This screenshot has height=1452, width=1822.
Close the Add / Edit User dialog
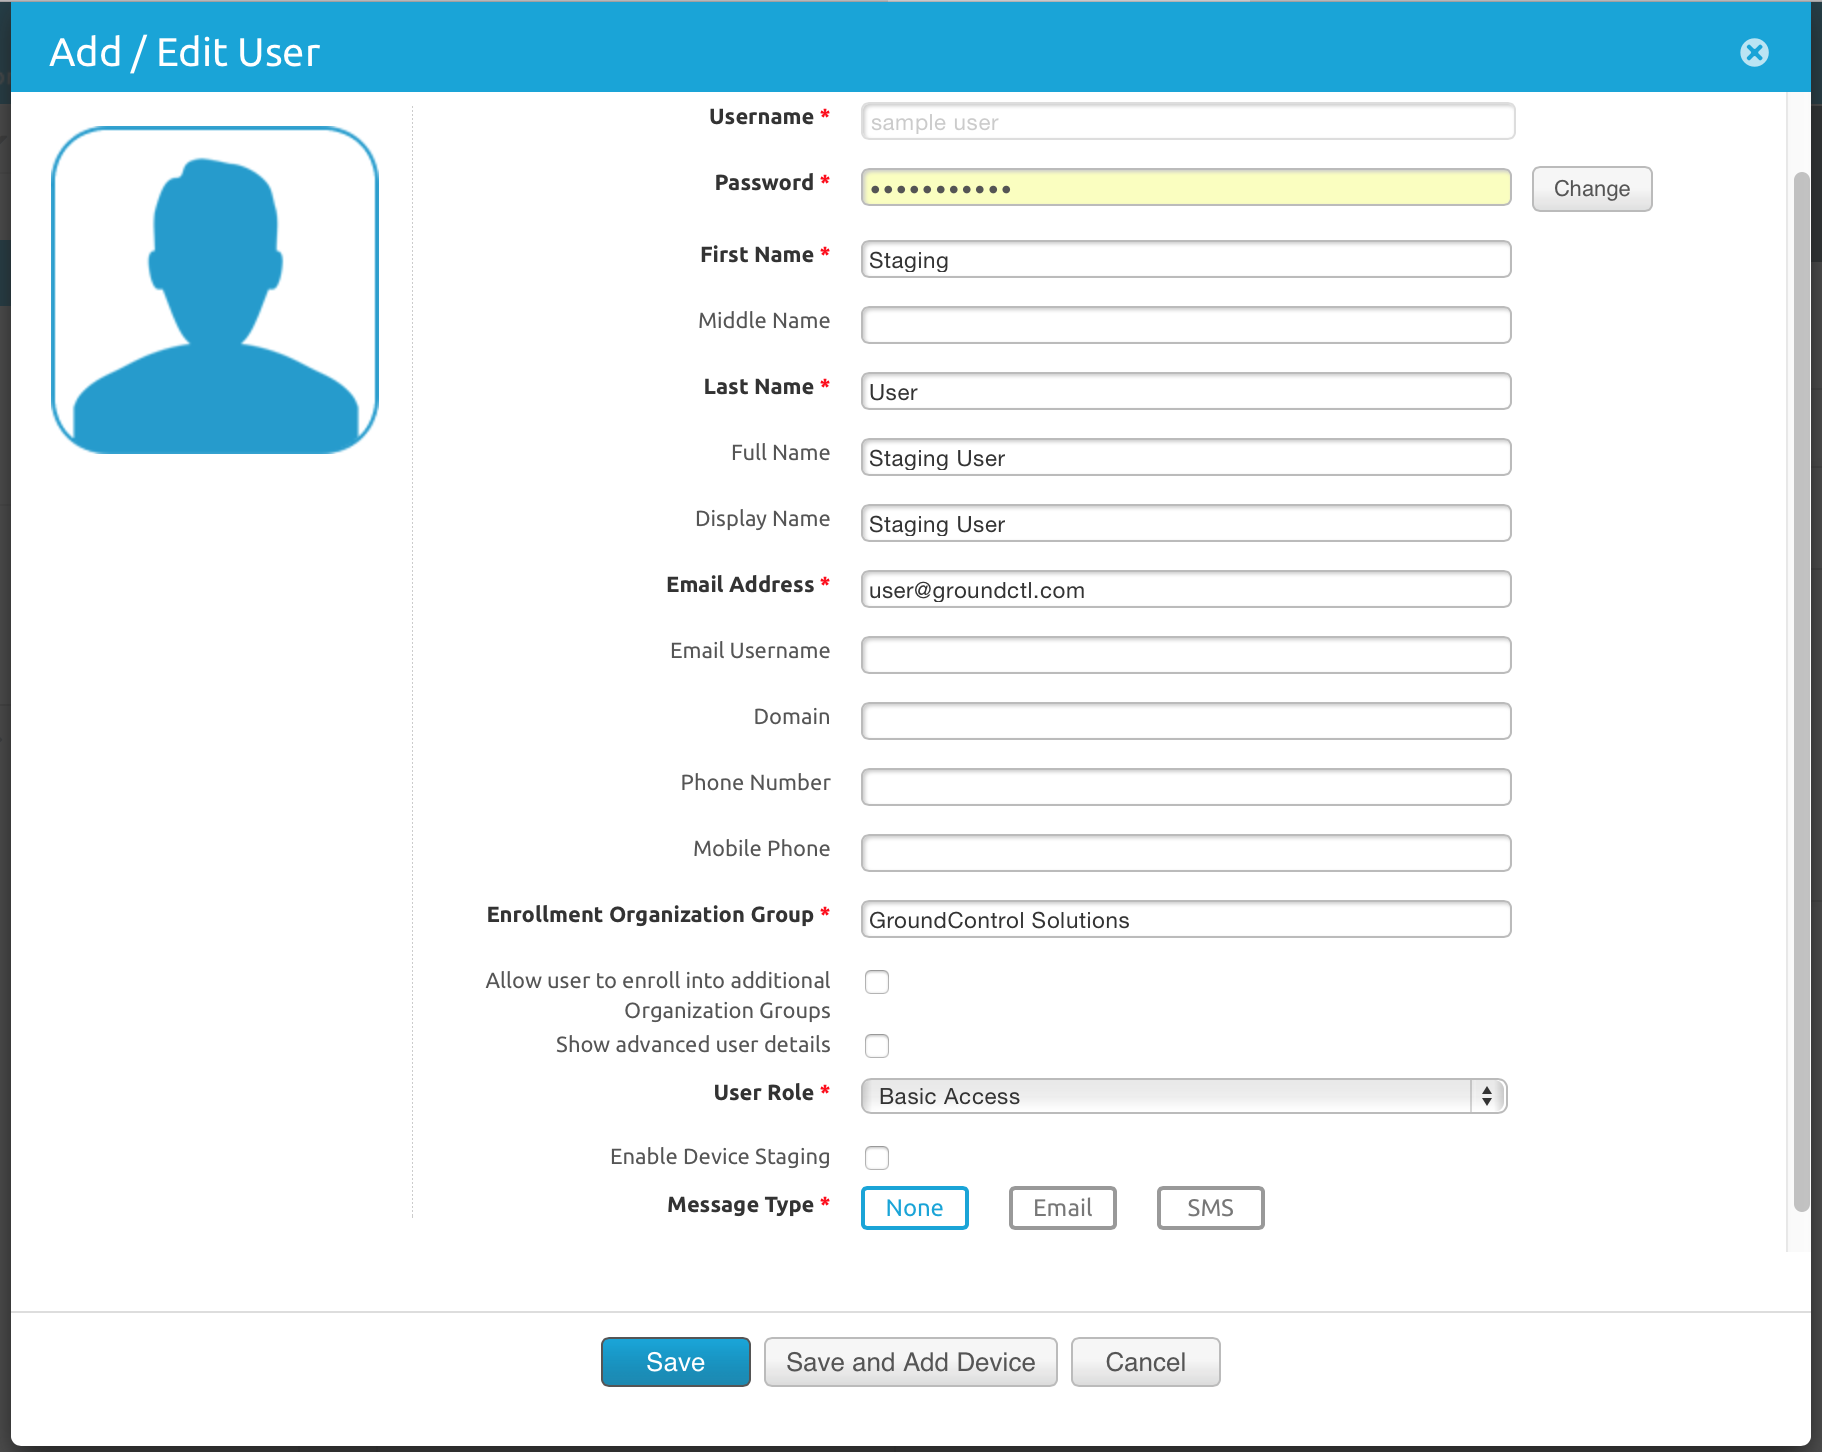[1755, 52]
